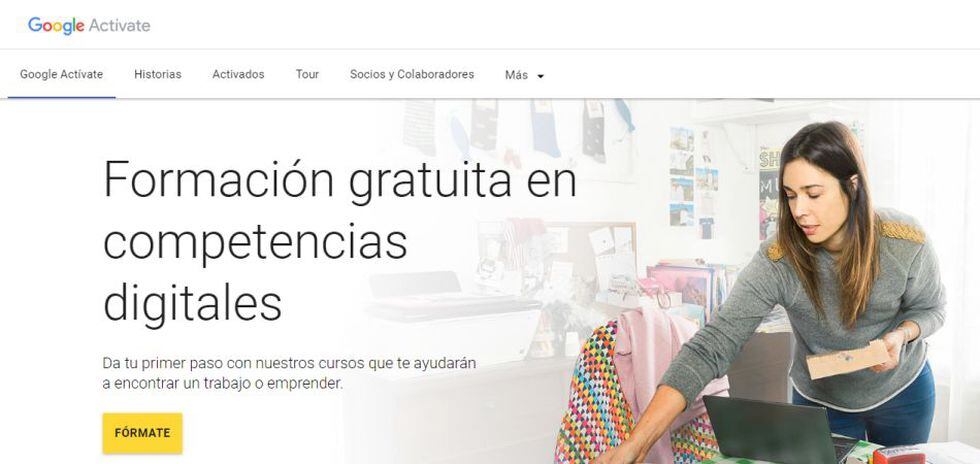Select the Google Activate tab
980x464 pixels.
point(61,74)
